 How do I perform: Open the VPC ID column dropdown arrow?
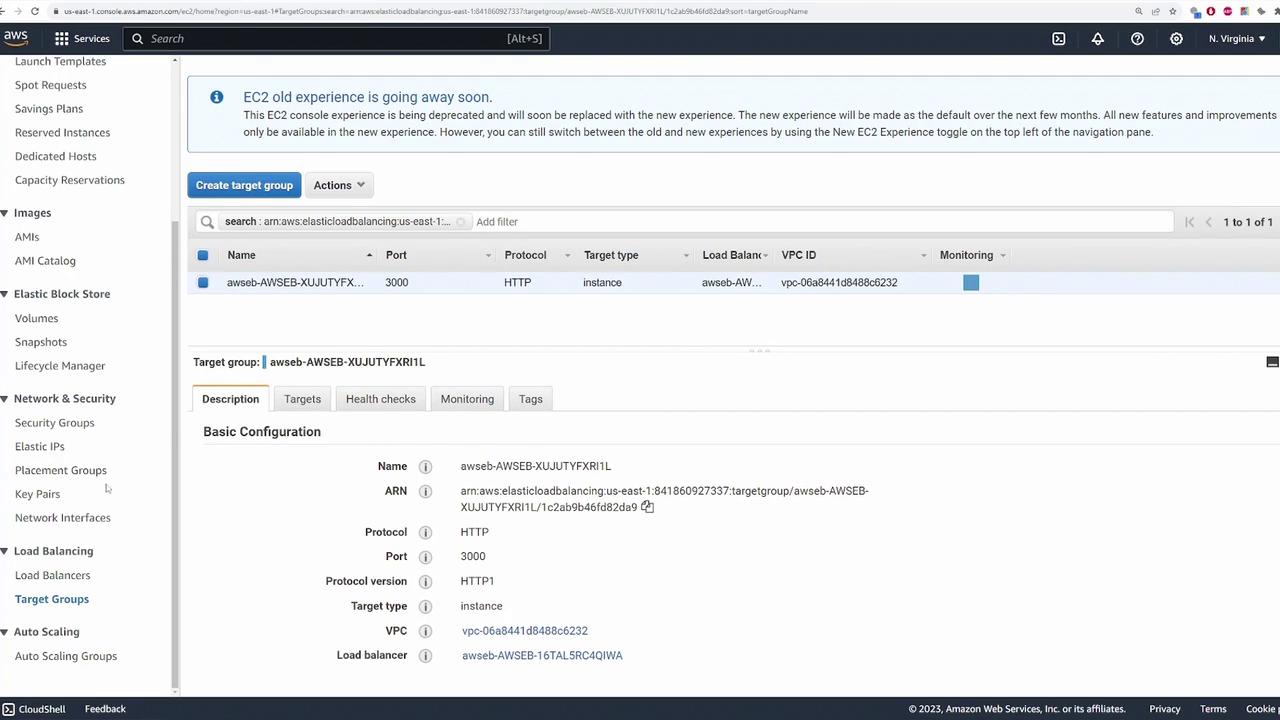923,256
